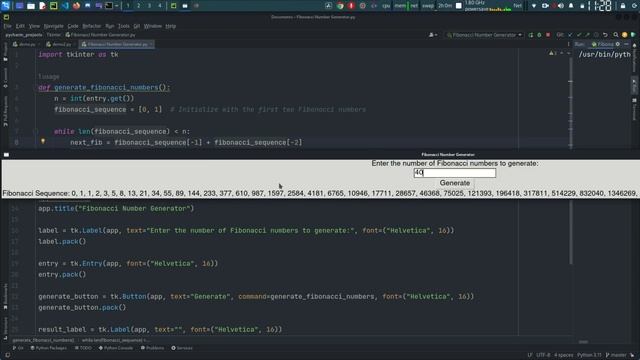640x360 pixels.
Task: Click the pycharm_projects breadcrumb
Action: coord(24,35)
